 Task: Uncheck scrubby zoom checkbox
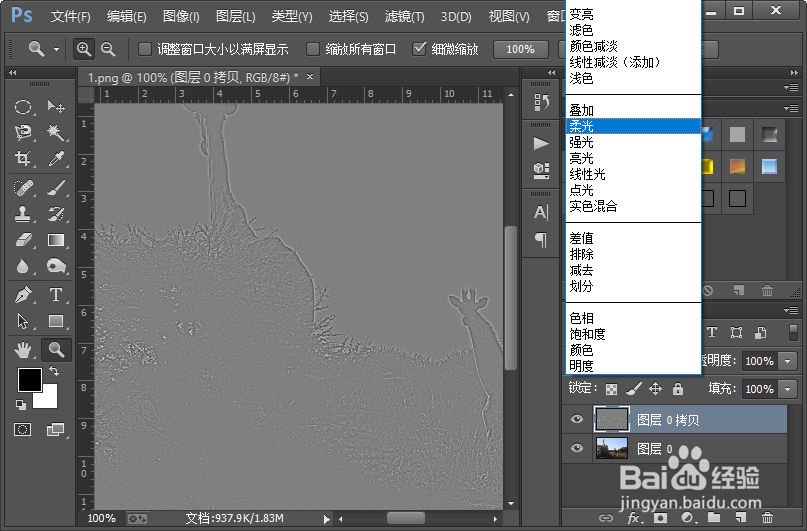419,49
